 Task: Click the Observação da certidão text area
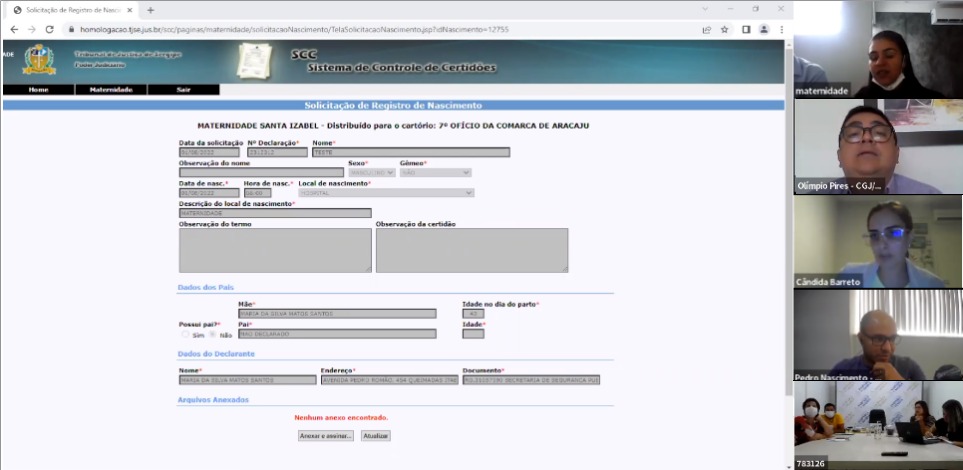click(x=471, y=250)
